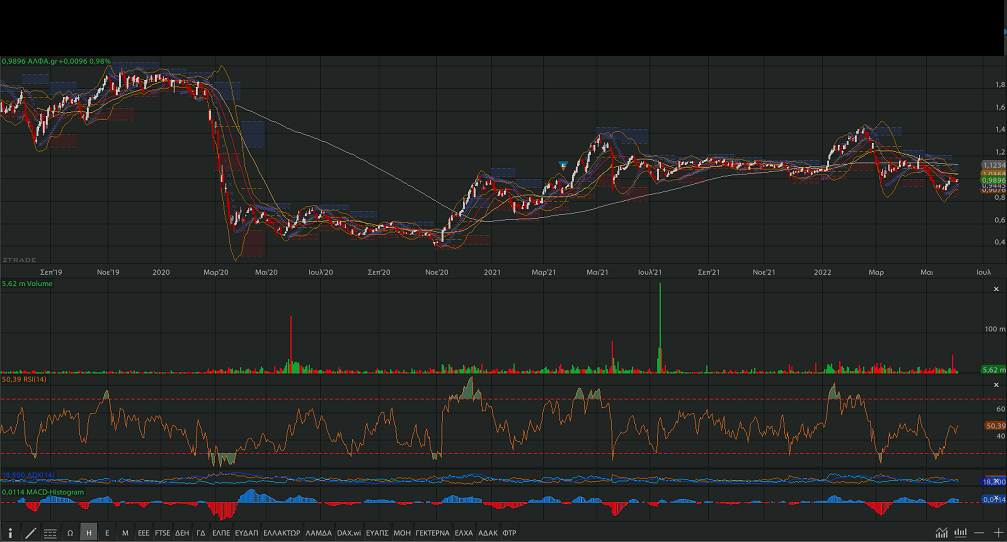Open the ΕΛΛΑΚΤΩΡ symbol tab
Viewport: 1007px width, 542px height.
coord(281,533)
